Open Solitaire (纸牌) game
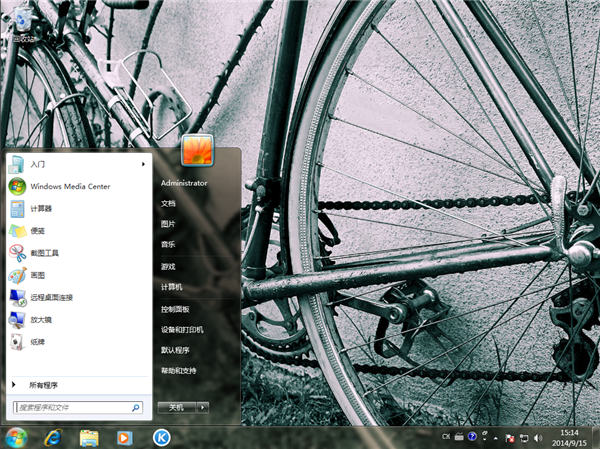 pyautogui.click(x=37, y=342)
